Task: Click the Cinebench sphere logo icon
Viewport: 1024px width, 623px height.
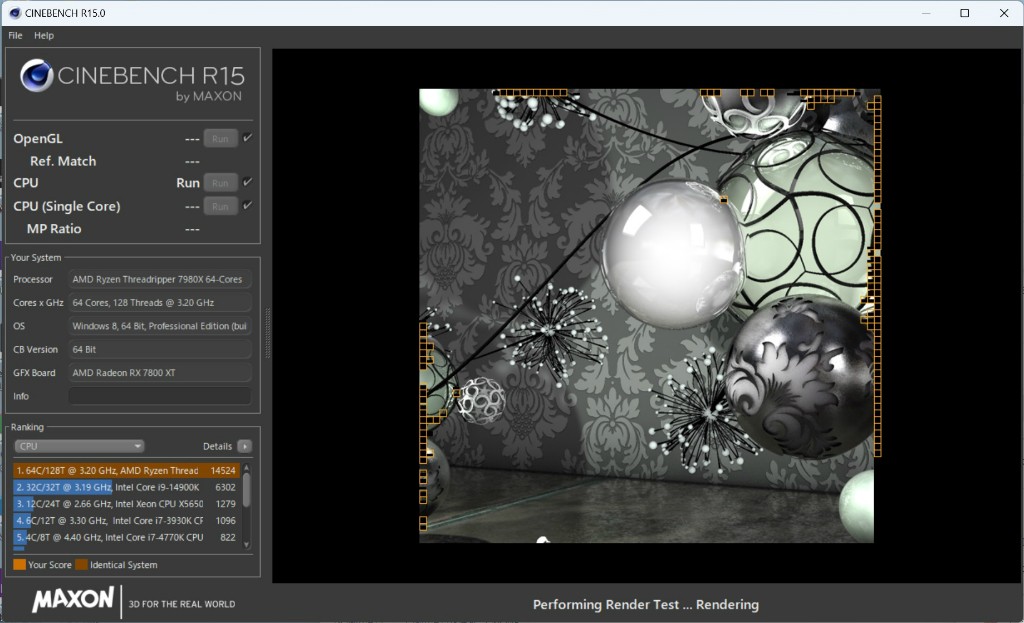Action: pyautogui.click(x=36, y=76)
